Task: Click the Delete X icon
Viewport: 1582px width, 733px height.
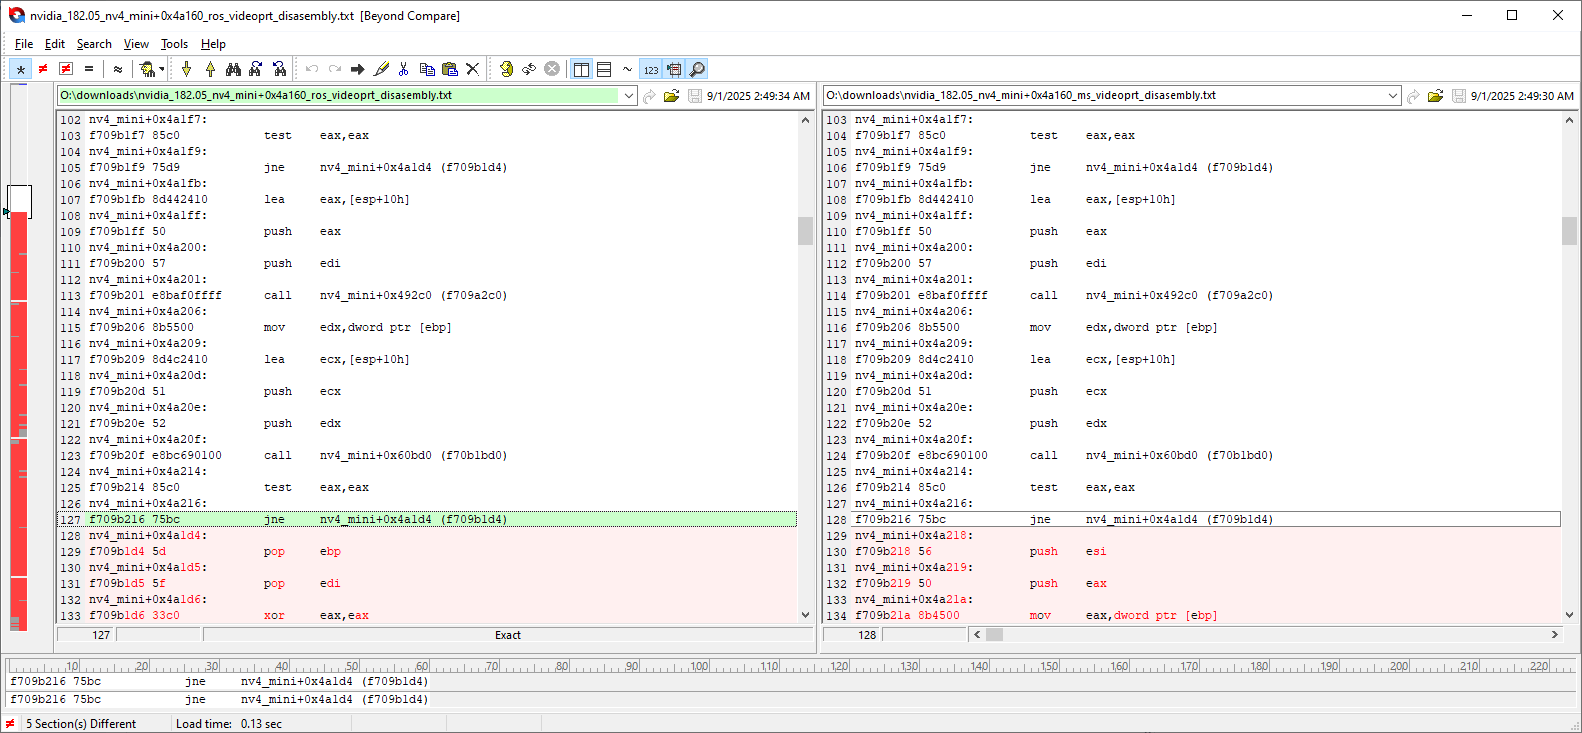Action: [x=473, y=69]
